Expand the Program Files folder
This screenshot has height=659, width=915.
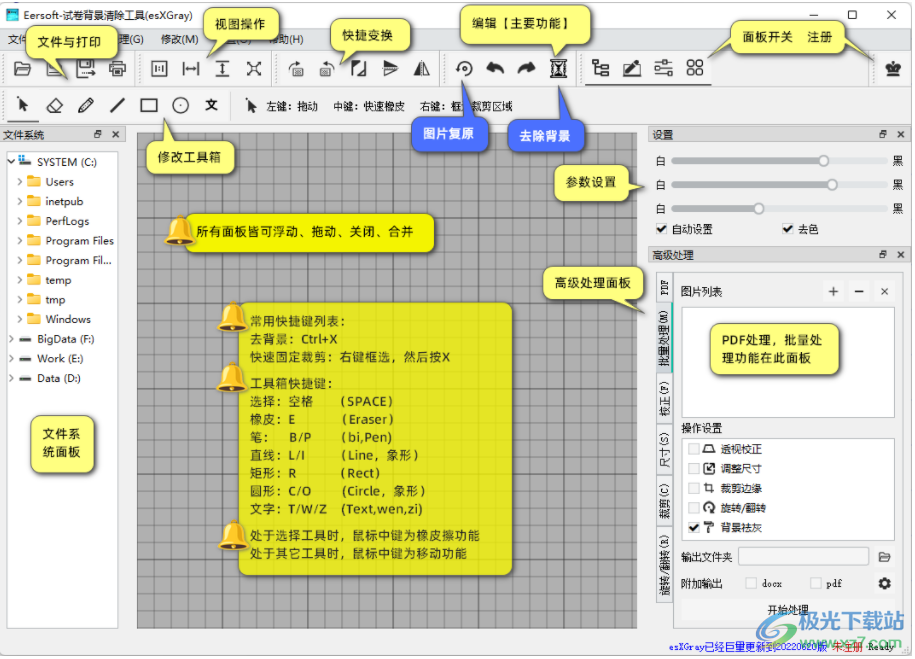tap(19, 240)
